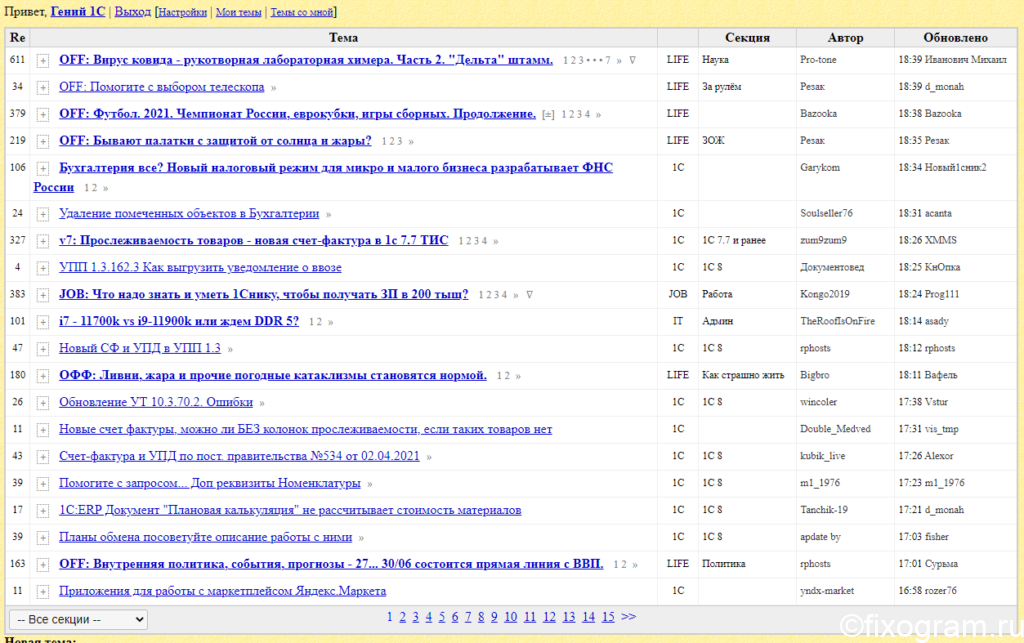
Task: Click the 18:39 Иванович Михаил update cell
Action: [x=952, y=59]
